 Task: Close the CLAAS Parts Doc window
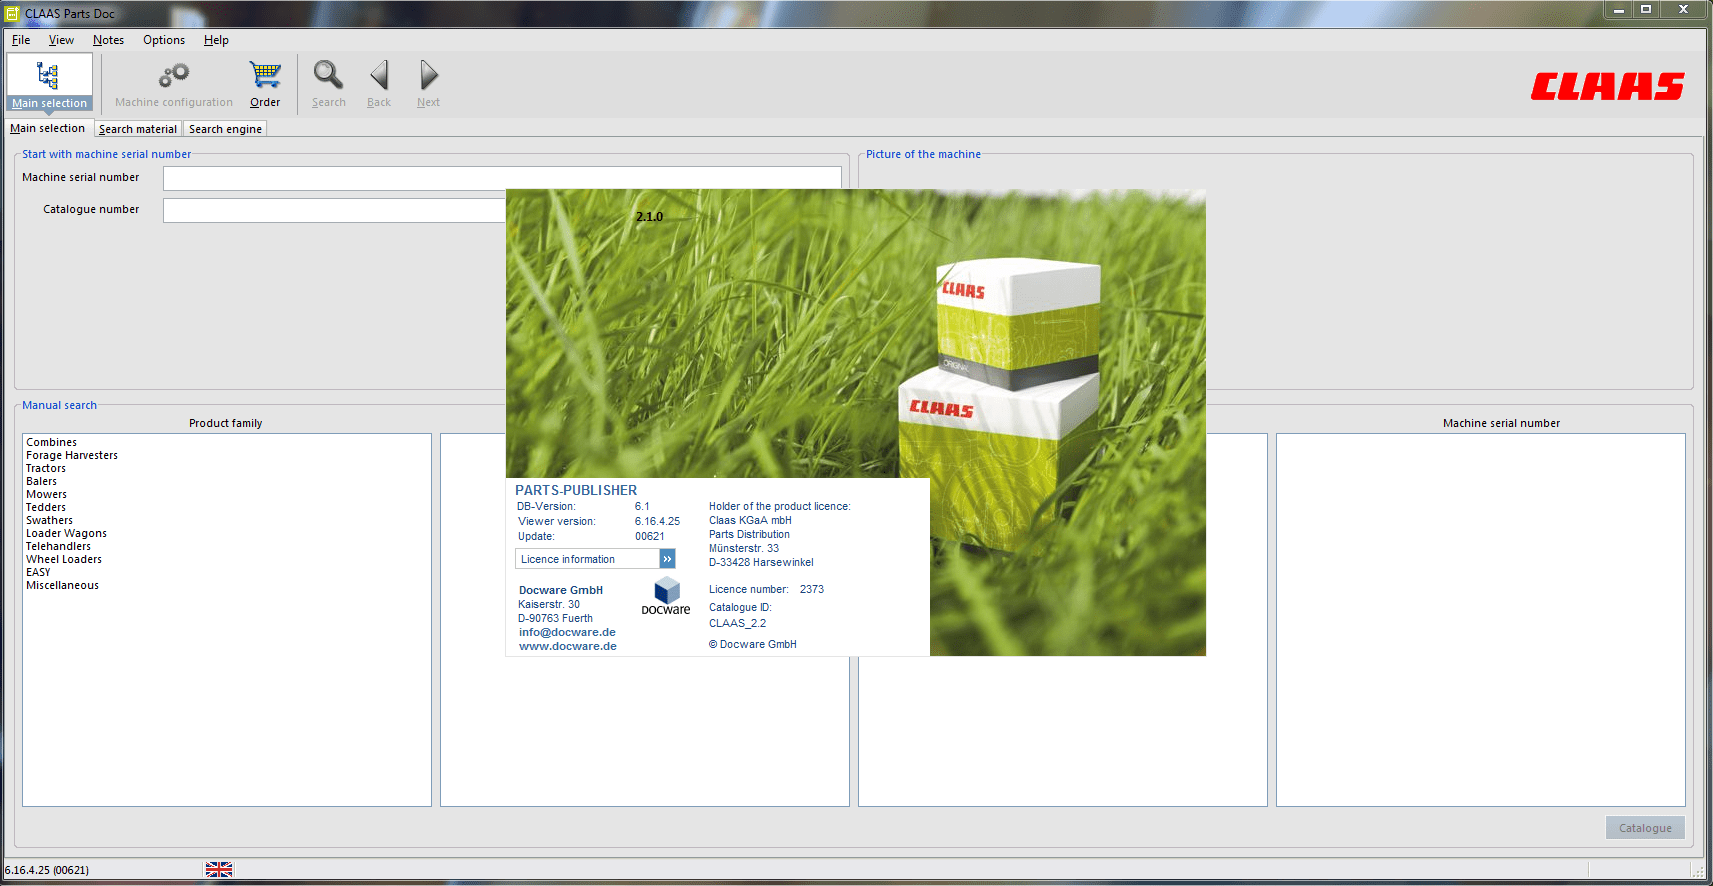[x=1684, y=10]
